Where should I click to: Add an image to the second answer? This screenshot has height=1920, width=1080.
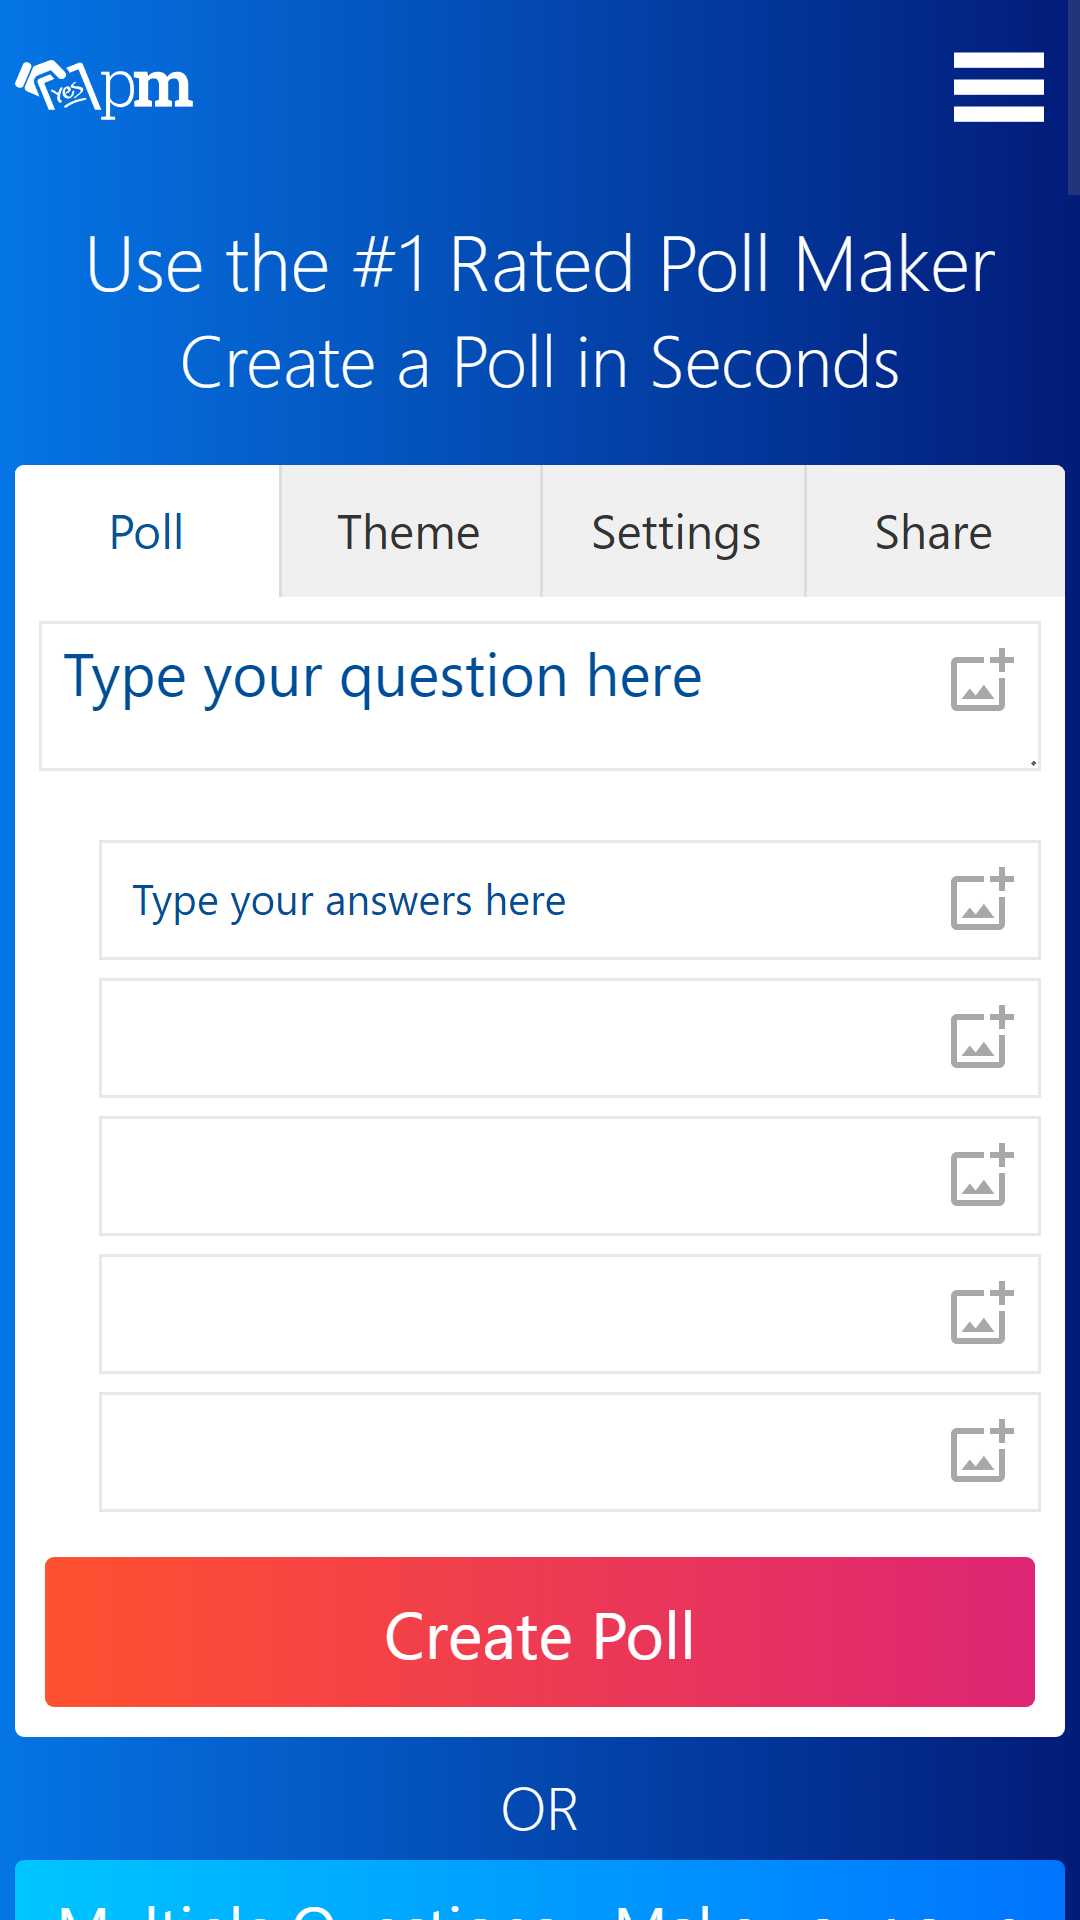(982, 1038)
